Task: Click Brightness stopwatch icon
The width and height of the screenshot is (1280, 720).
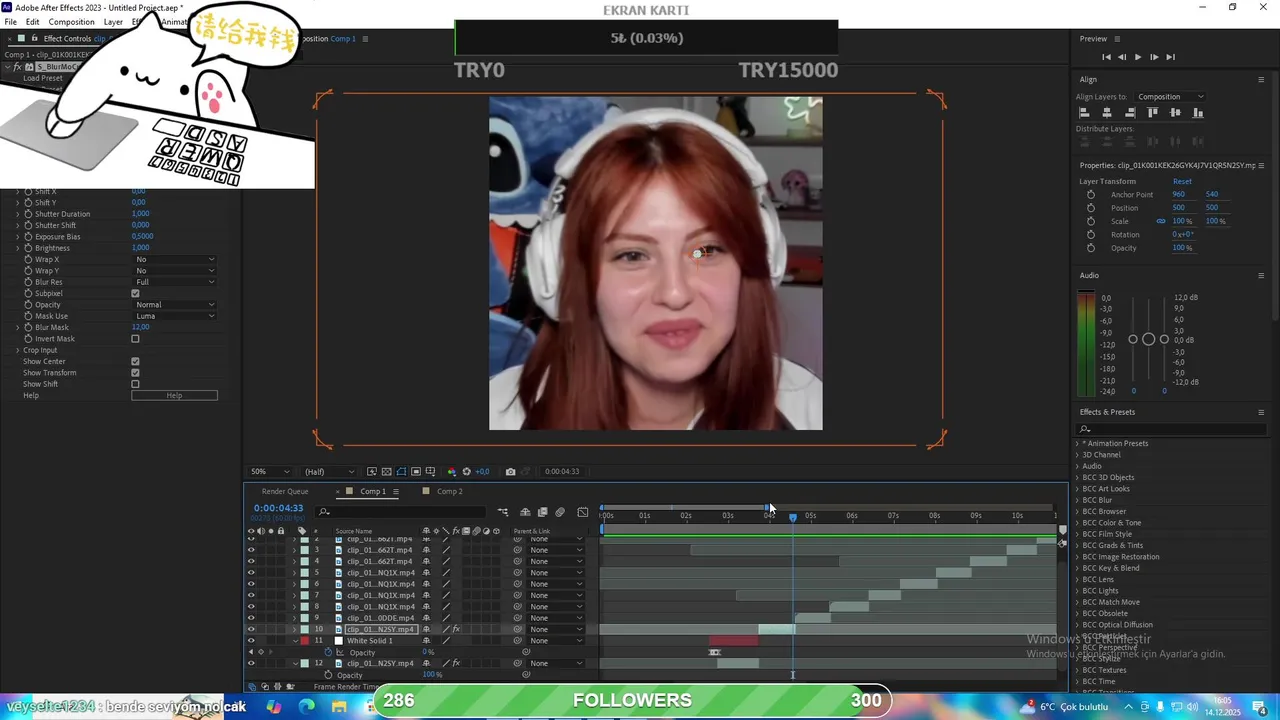Action: pos(28,248)
